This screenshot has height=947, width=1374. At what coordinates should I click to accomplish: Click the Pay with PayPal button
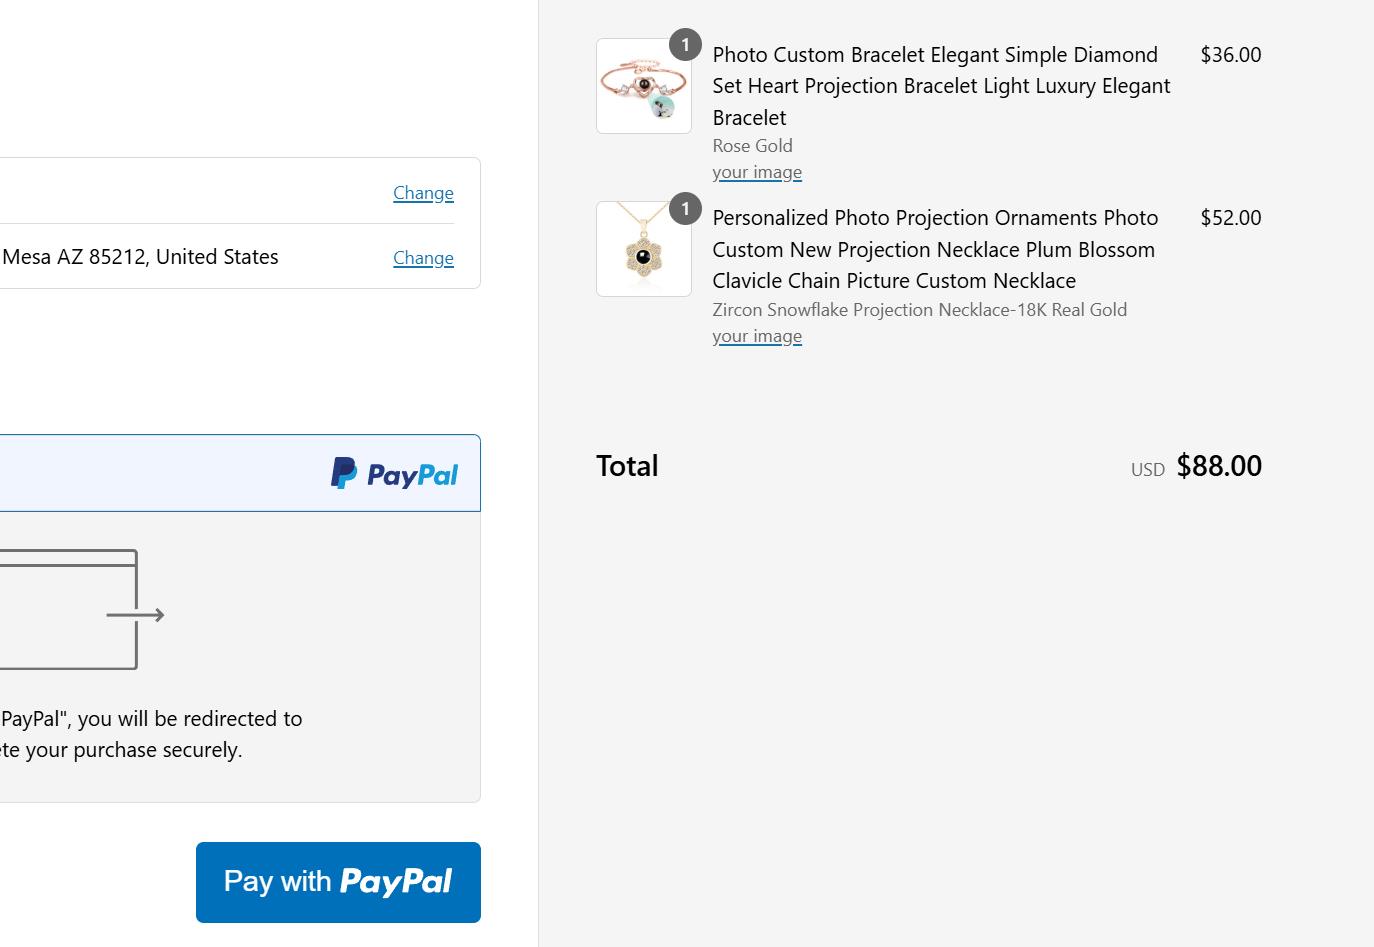click(338, 882)
